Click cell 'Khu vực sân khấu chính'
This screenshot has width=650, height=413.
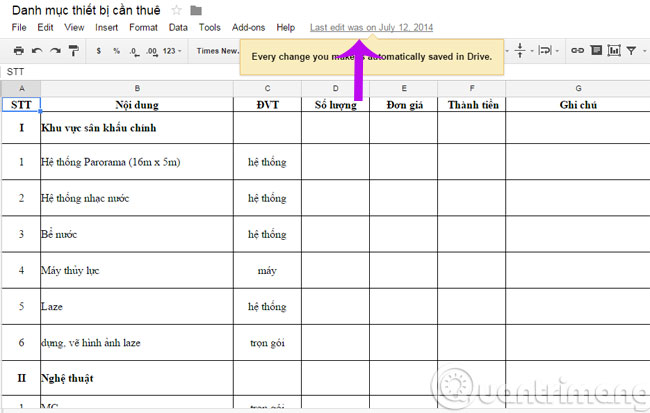tap(137, 128)
